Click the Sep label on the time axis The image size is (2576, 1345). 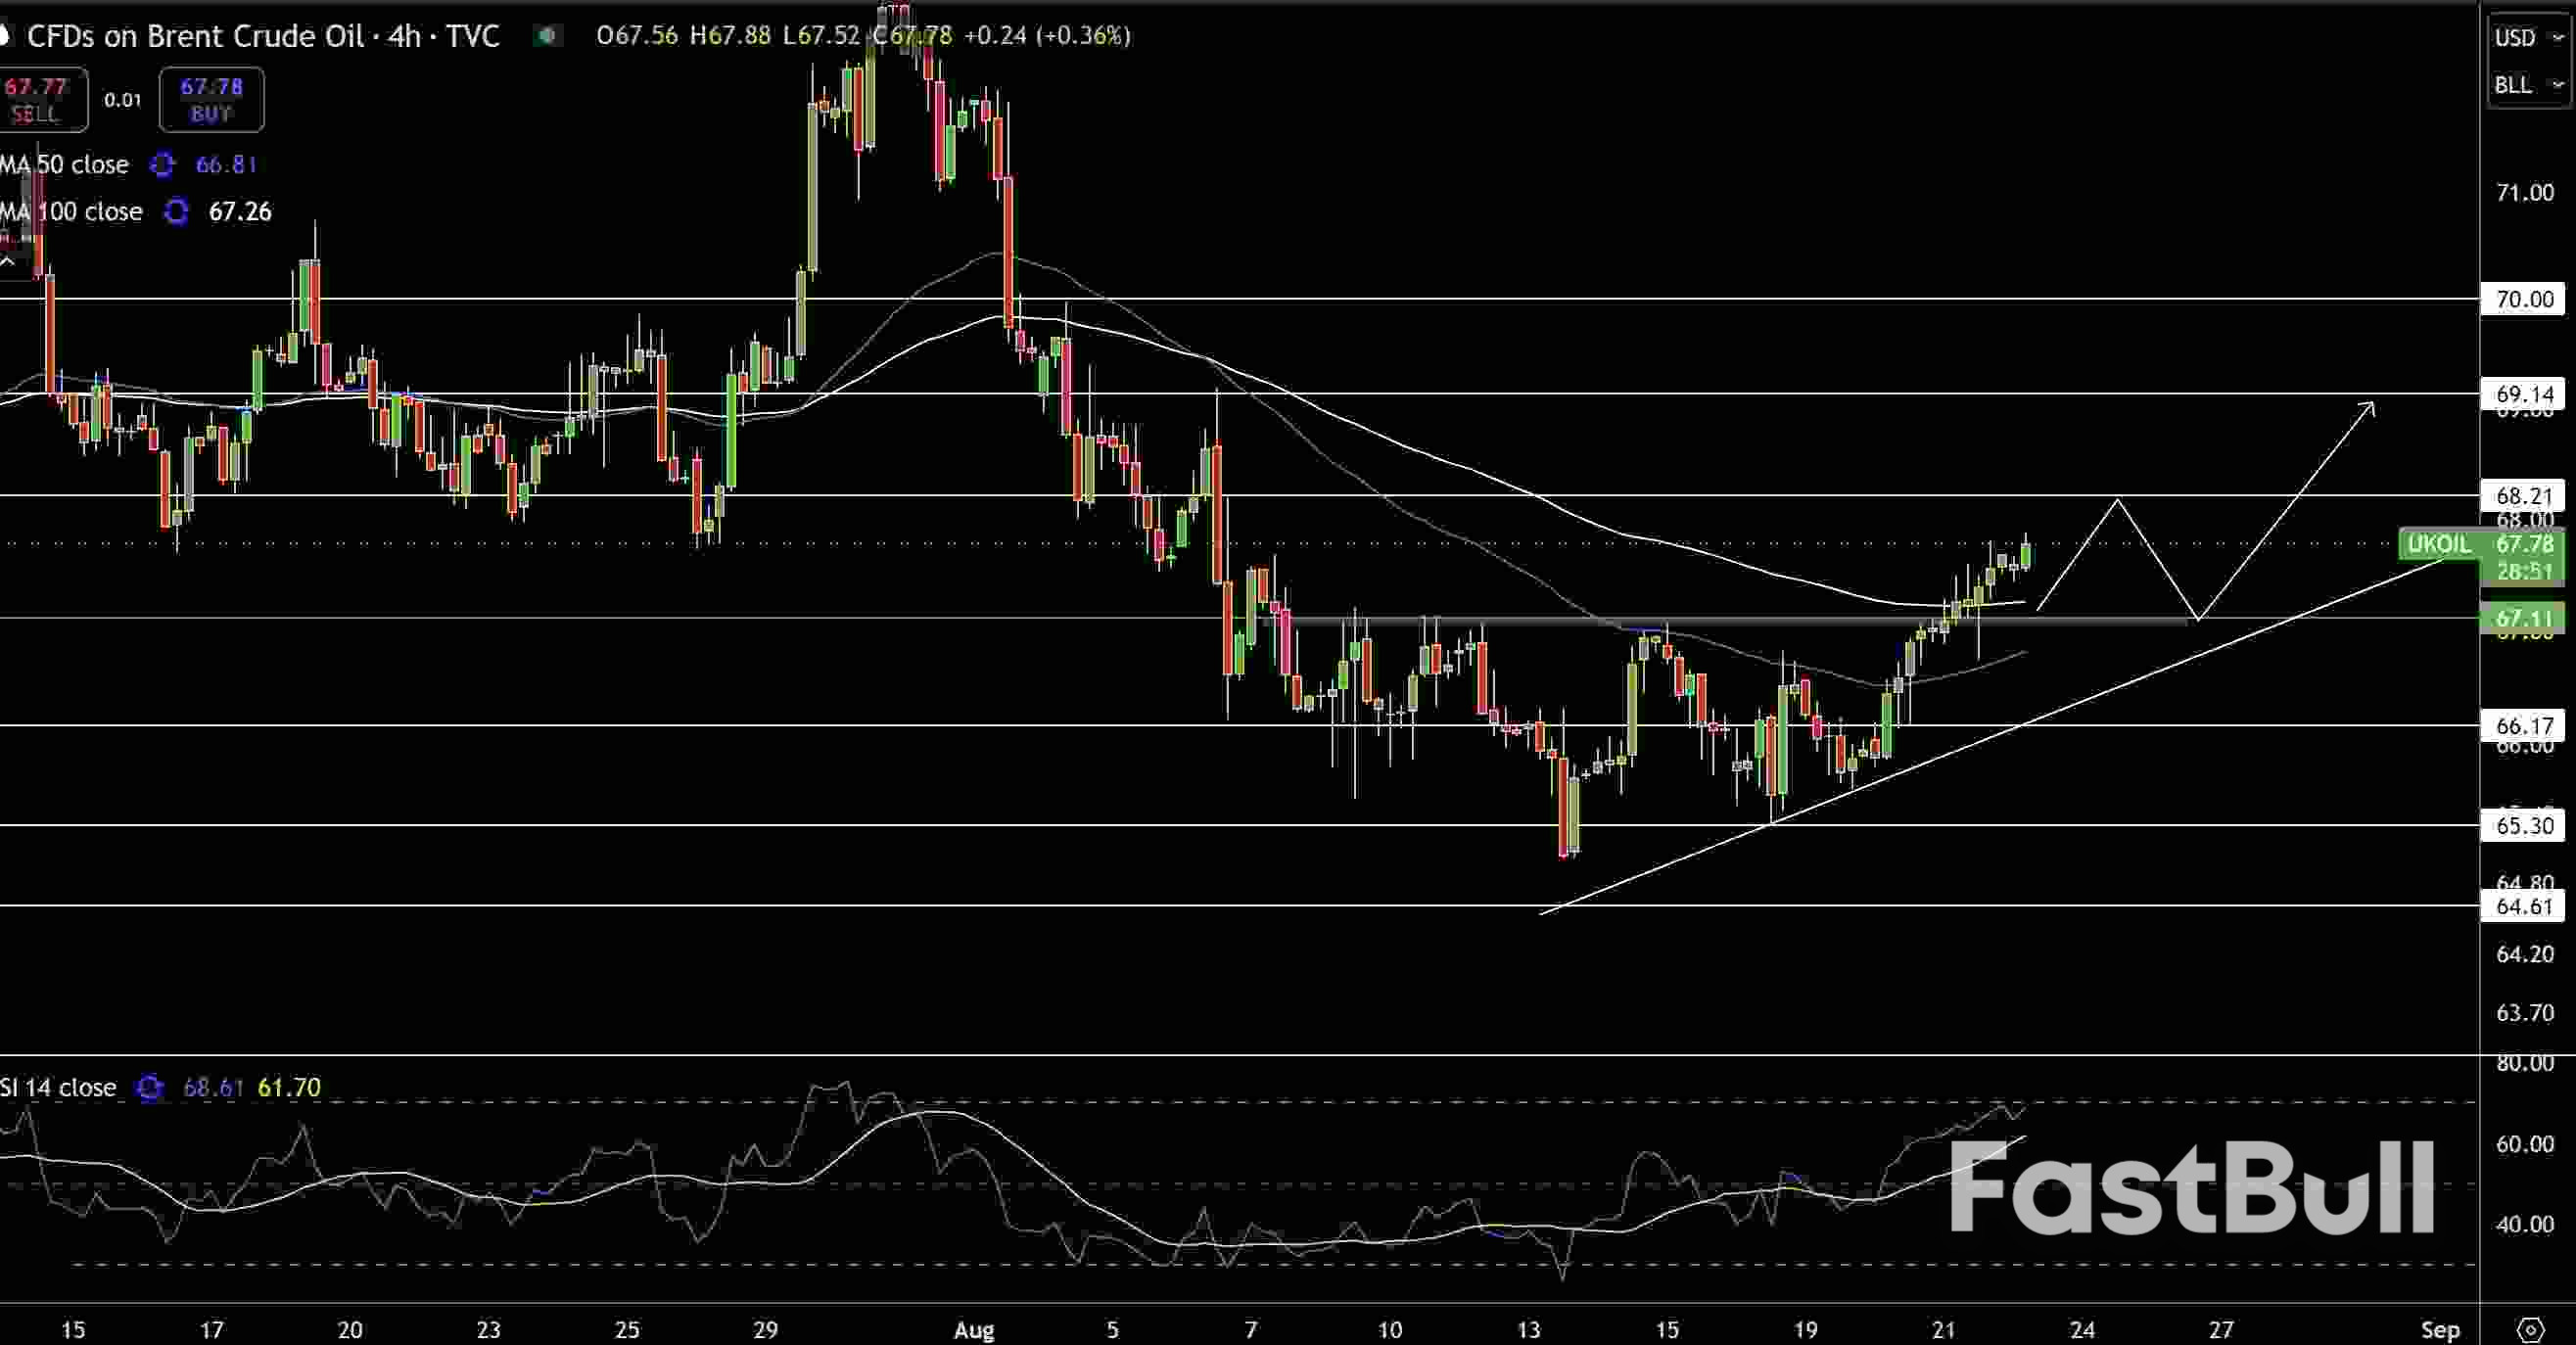[x=2440, y=1331]
